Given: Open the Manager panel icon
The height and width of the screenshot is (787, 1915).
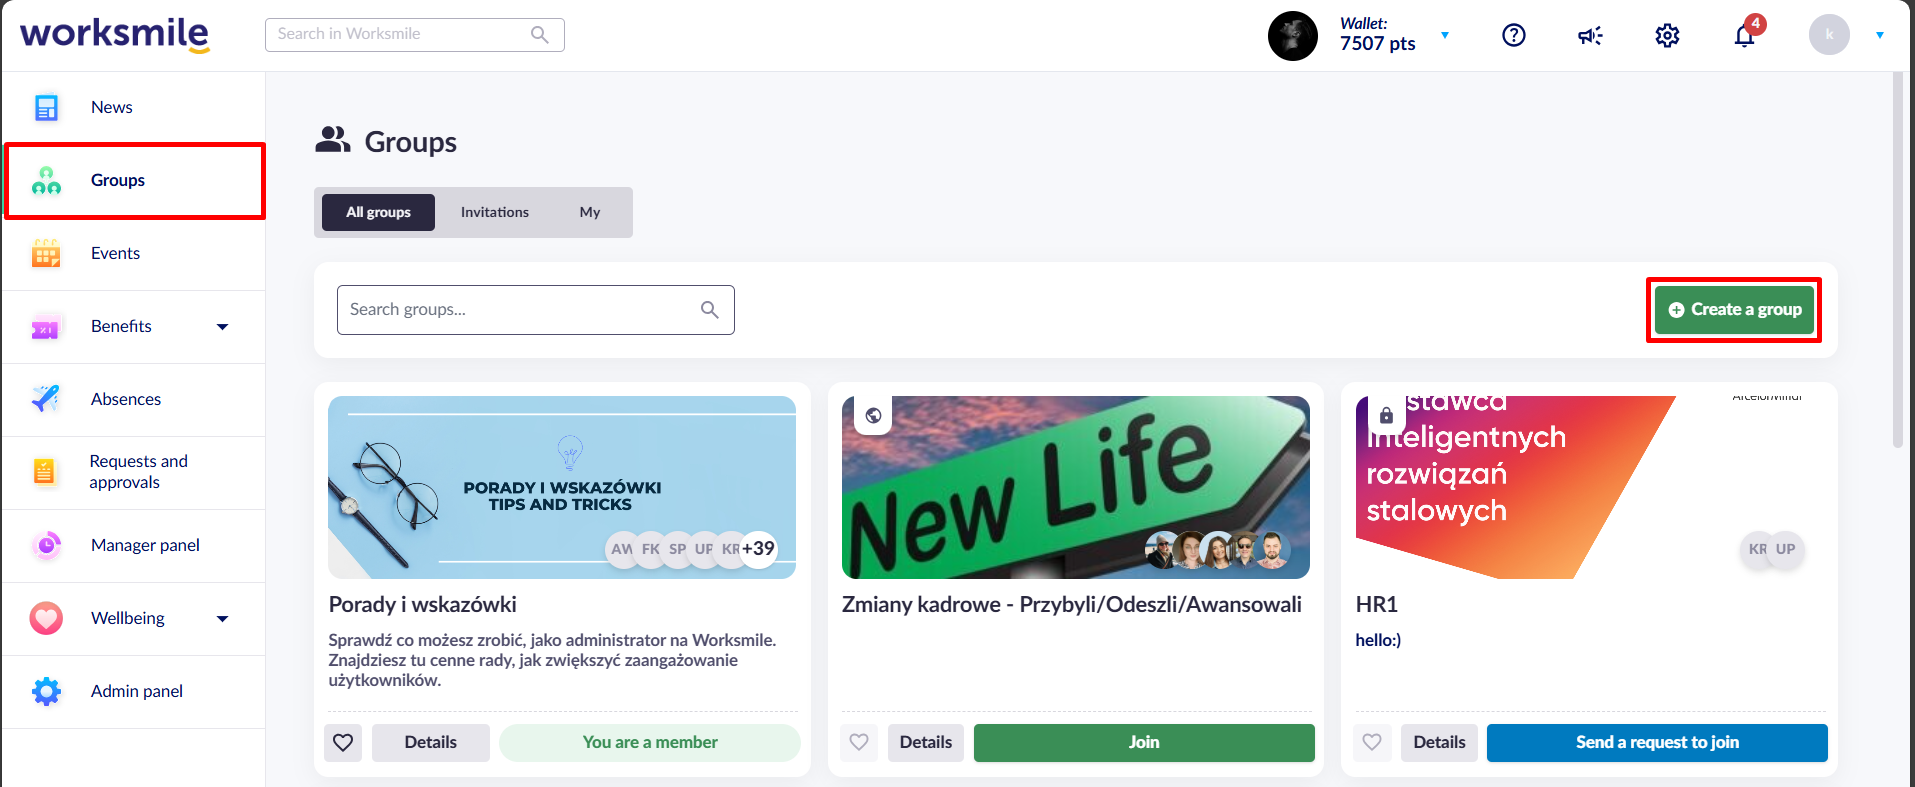Looking at the screenshot, I should [x=46, y=545].
